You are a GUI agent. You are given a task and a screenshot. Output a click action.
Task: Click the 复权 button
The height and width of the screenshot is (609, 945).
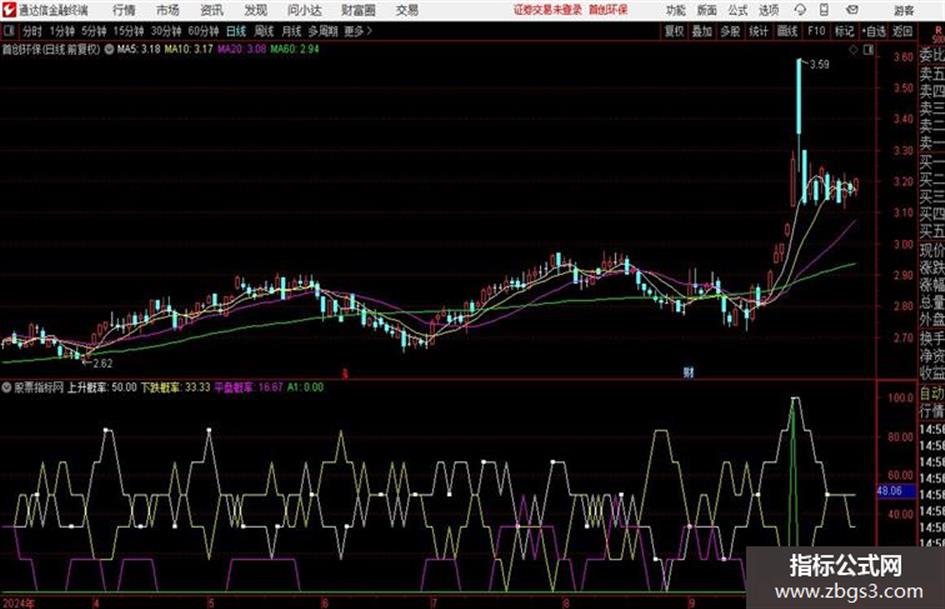[x=674, y=31]
